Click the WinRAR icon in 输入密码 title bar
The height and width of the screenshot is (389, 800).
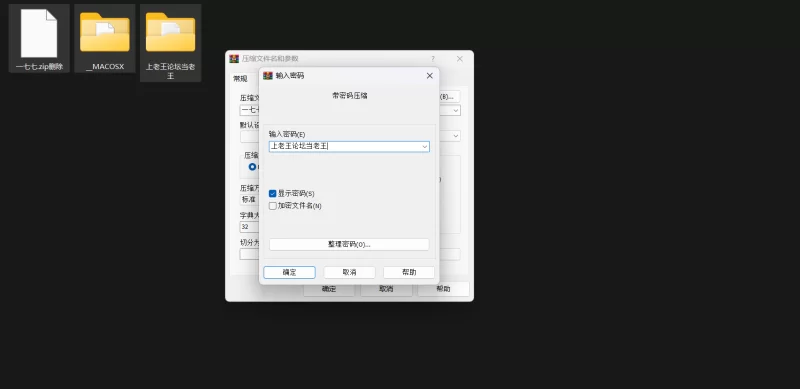267,76
